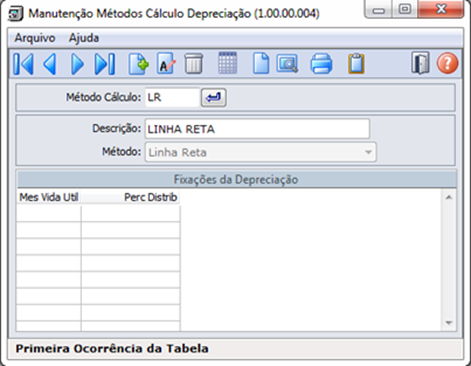The image size is (471, 366).
Task: Add a new record with the plus icon
Action: pyautogui.click(x=138, y=64)
